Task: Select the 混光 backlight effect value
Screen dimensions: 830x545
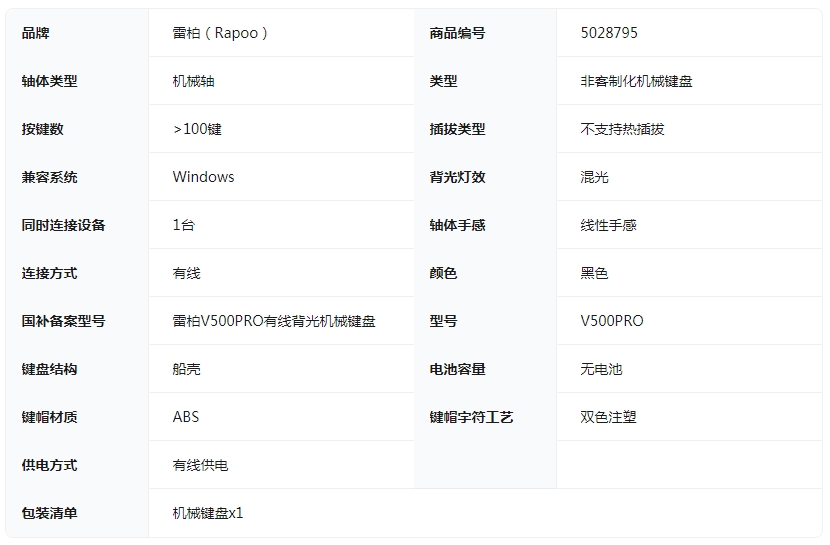Action: (x=594, y=177)
